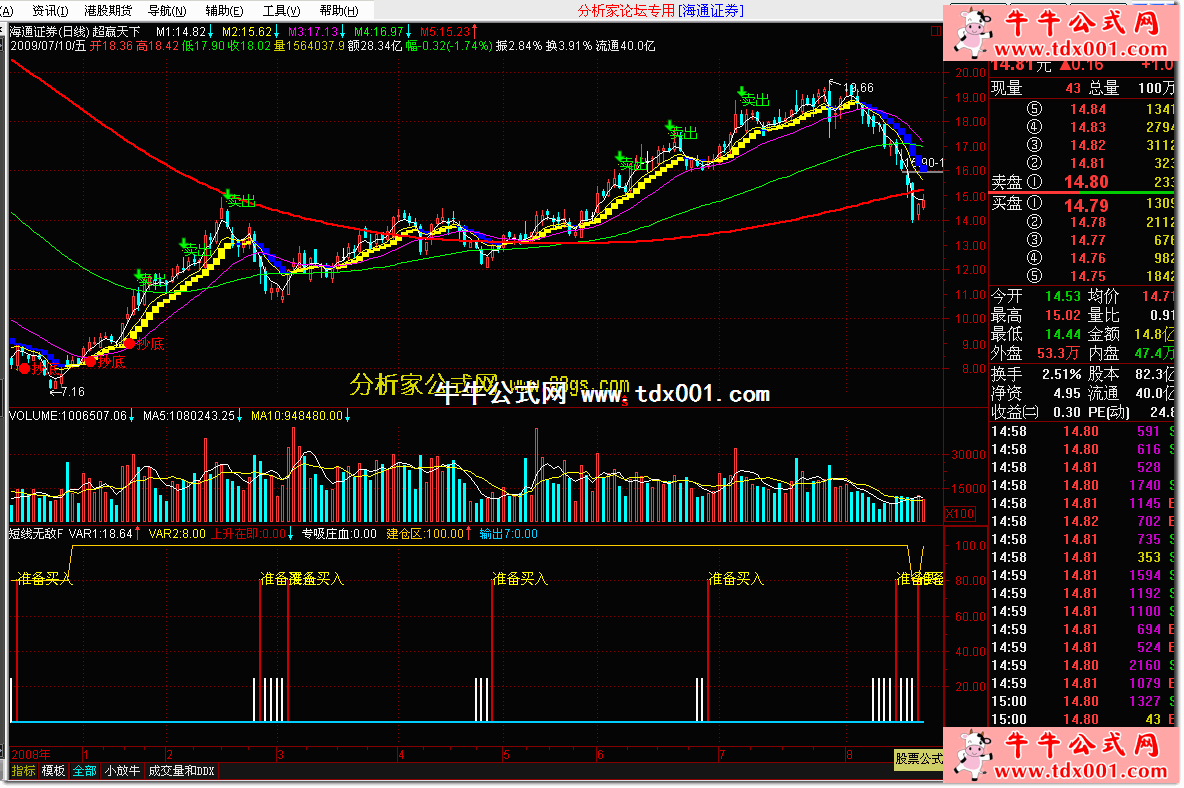Click buy level ③ circle icon at 14.77
This screenshot has width=1184, height=788.
pos(1034,240)
